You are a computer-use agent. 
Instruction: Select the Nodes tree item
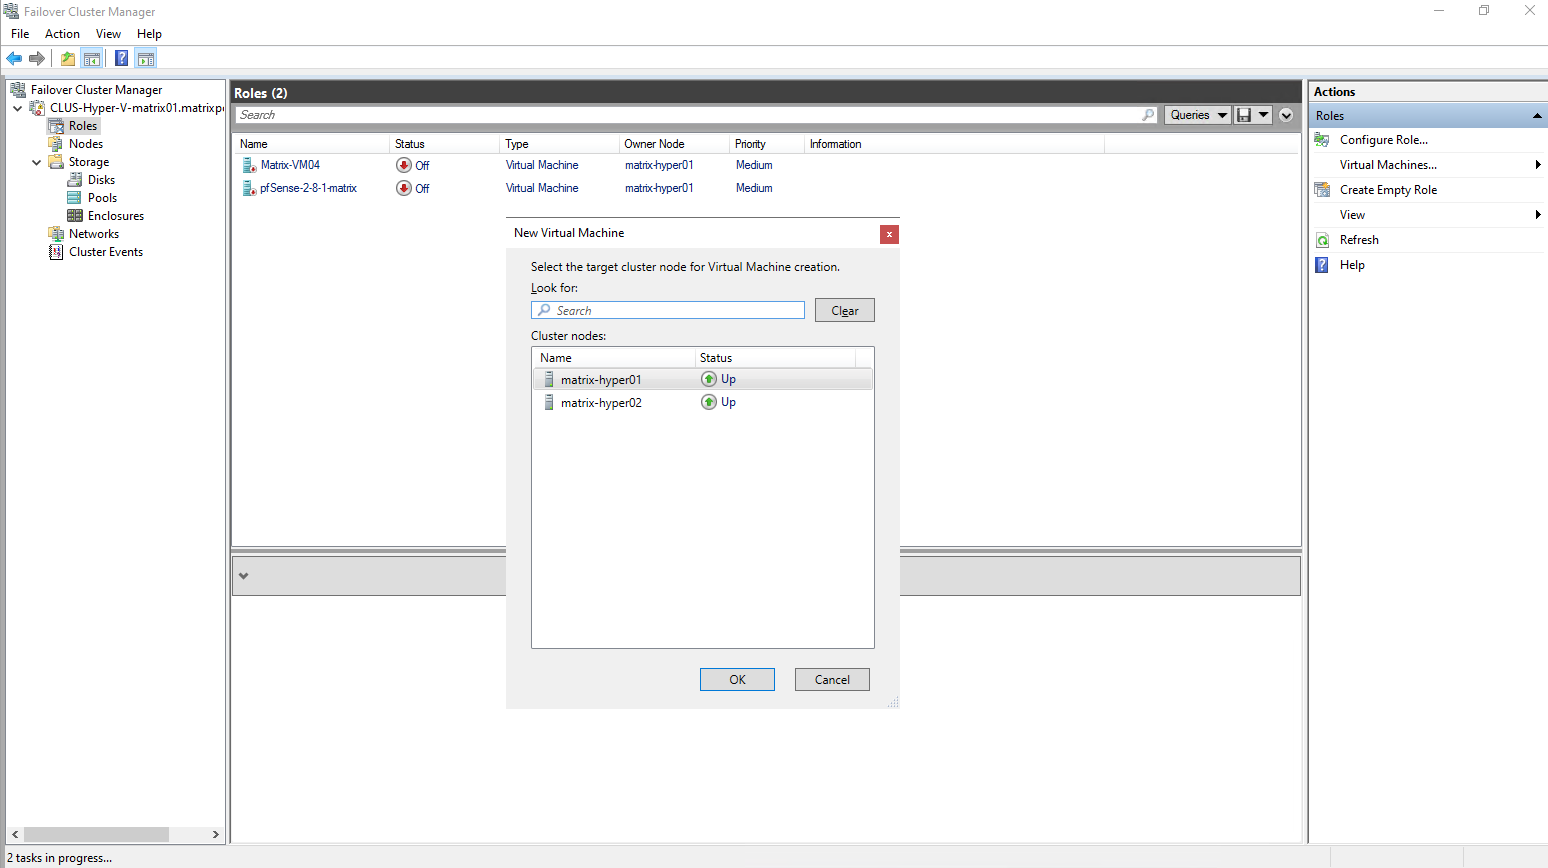(x=85, y=144)
